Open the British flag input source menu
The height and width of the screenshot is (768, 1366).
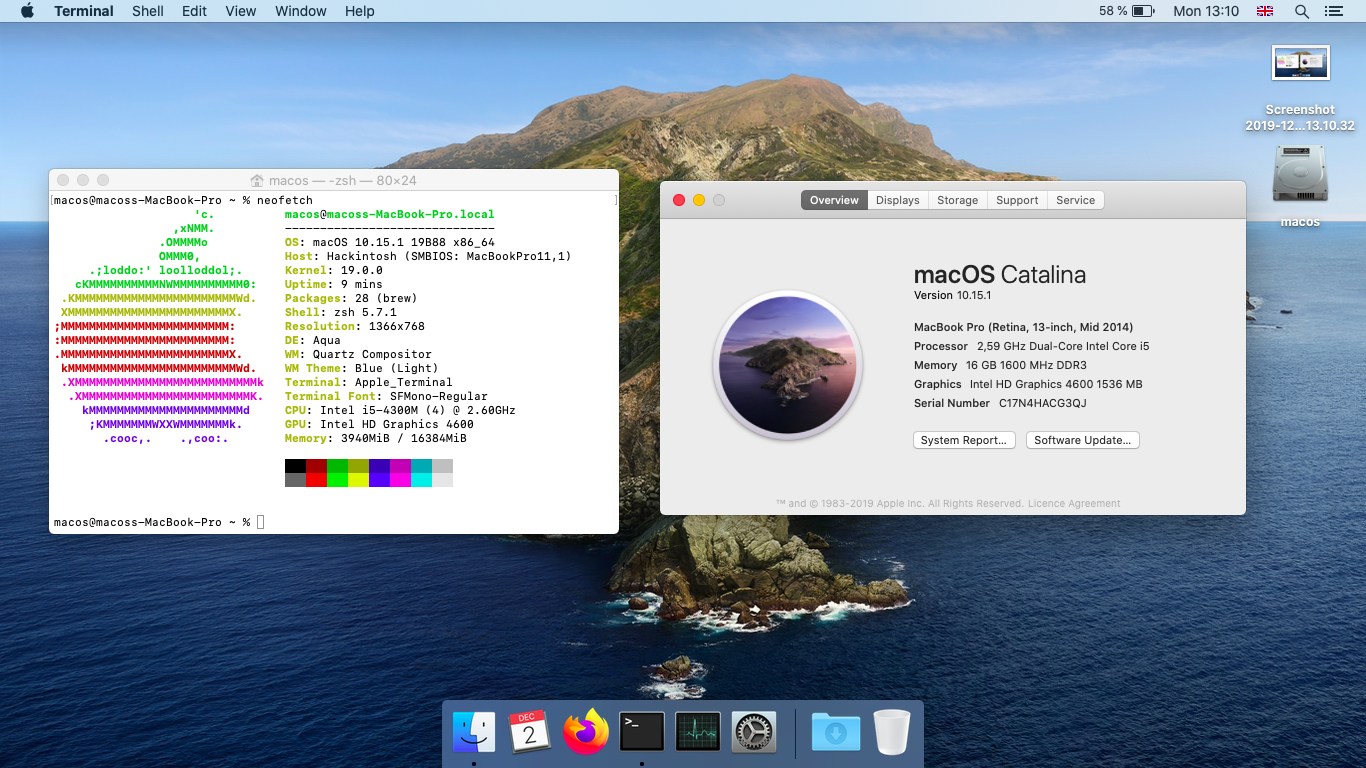tap(1265, 11)
